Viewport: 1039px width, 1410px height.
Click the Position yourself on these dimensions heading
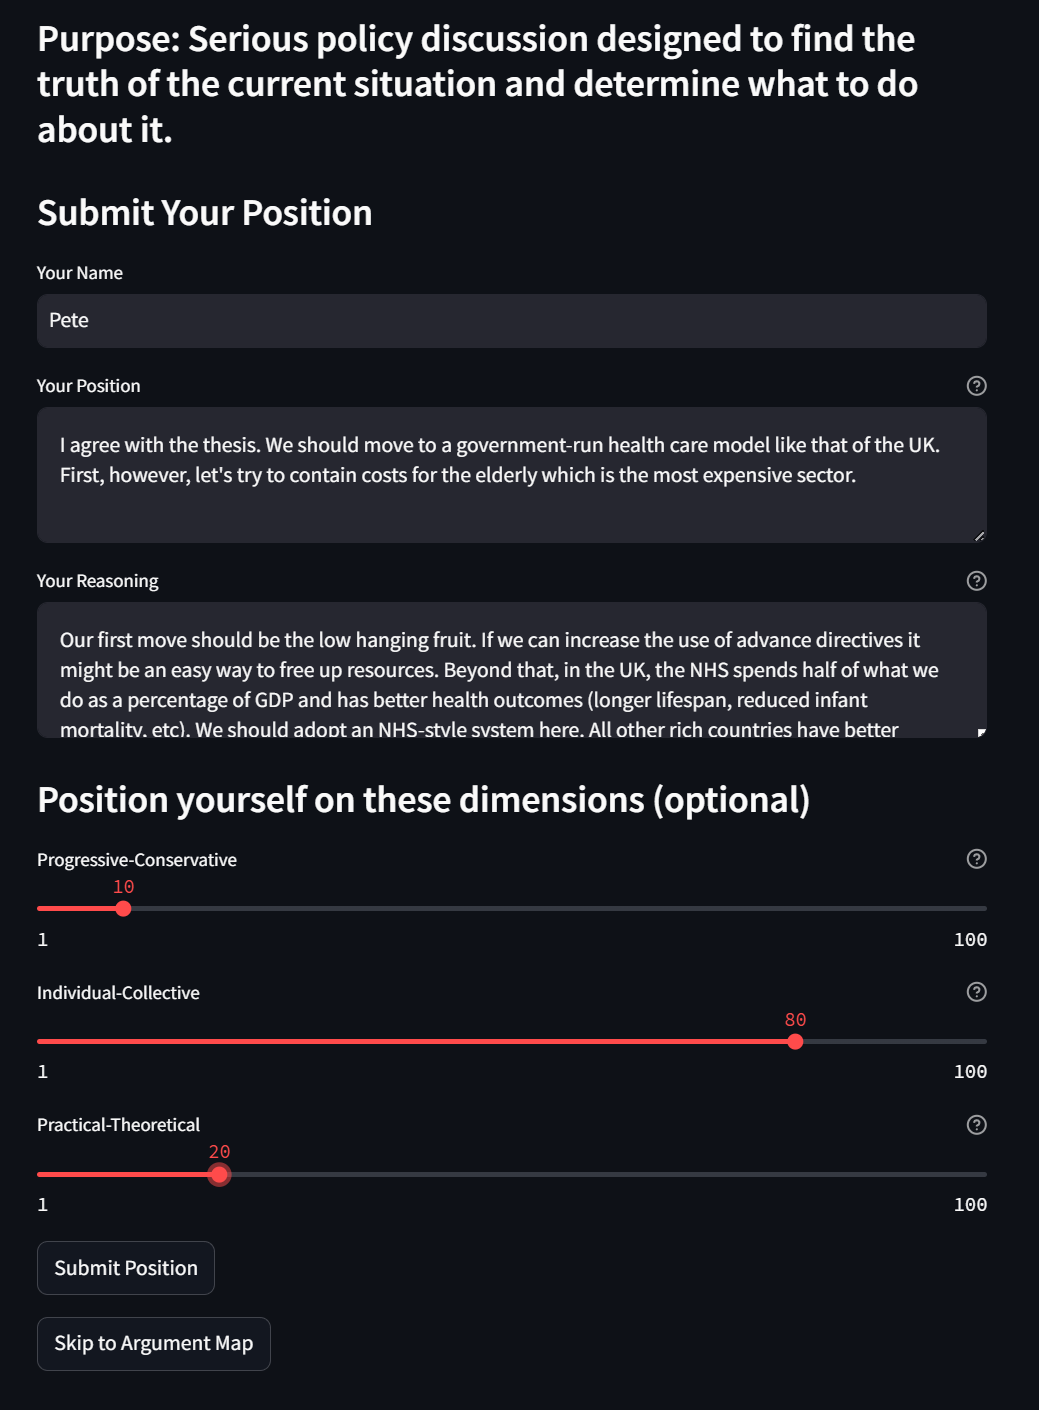coord(423,800)
